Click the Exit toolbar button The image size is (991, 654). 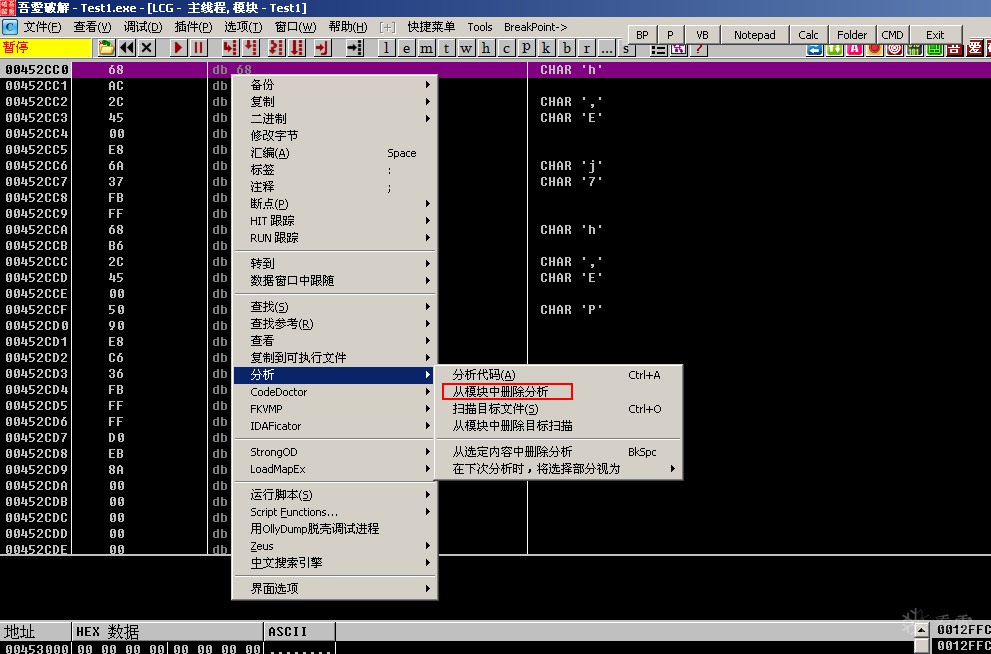935,35
